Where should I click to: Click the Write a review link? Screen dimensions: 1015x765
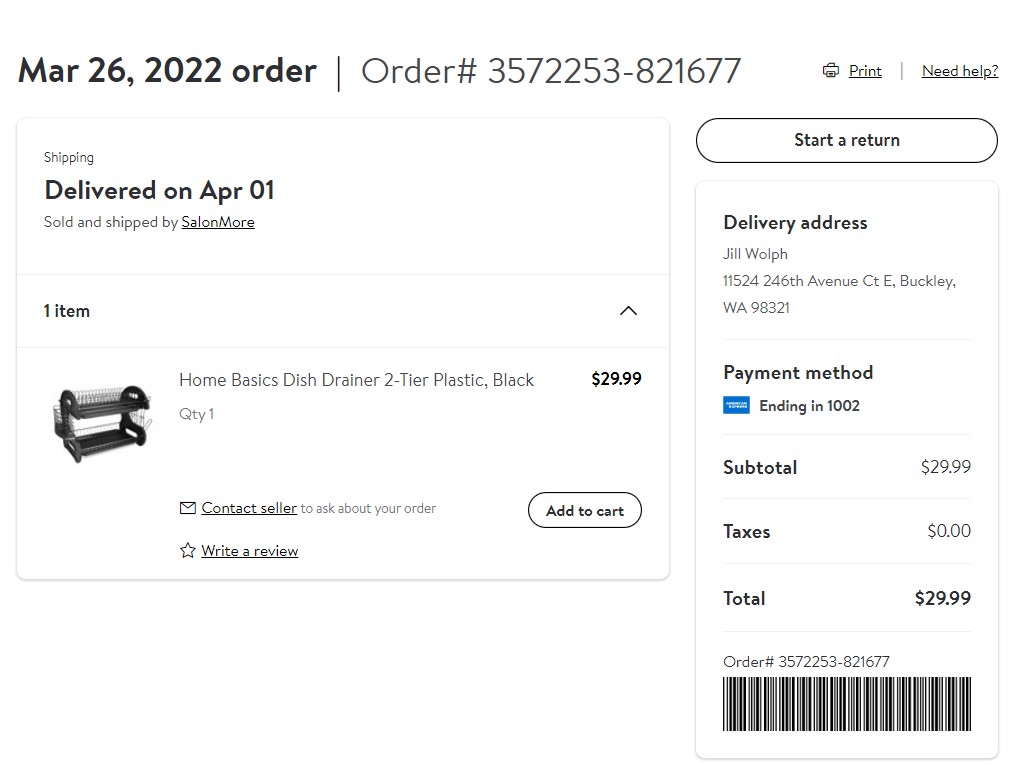click(250, 551)
